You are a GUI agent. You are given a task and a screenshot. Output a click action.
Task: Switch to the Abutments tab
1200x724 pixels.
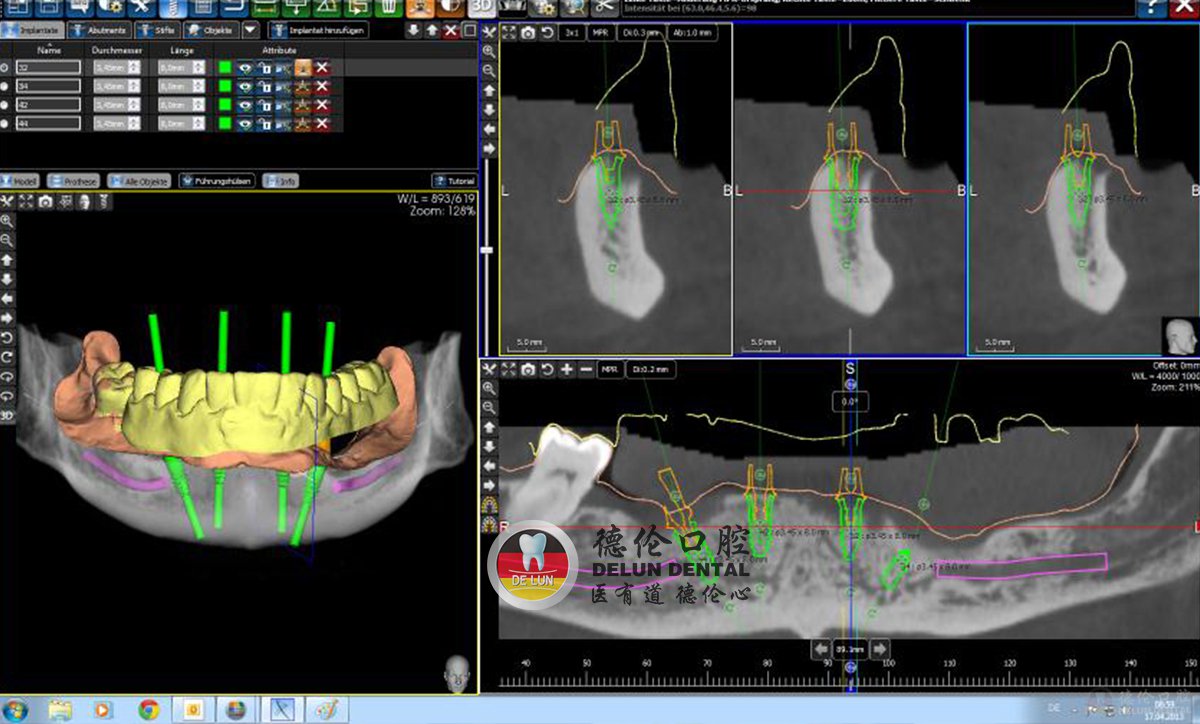pos(100,30)
